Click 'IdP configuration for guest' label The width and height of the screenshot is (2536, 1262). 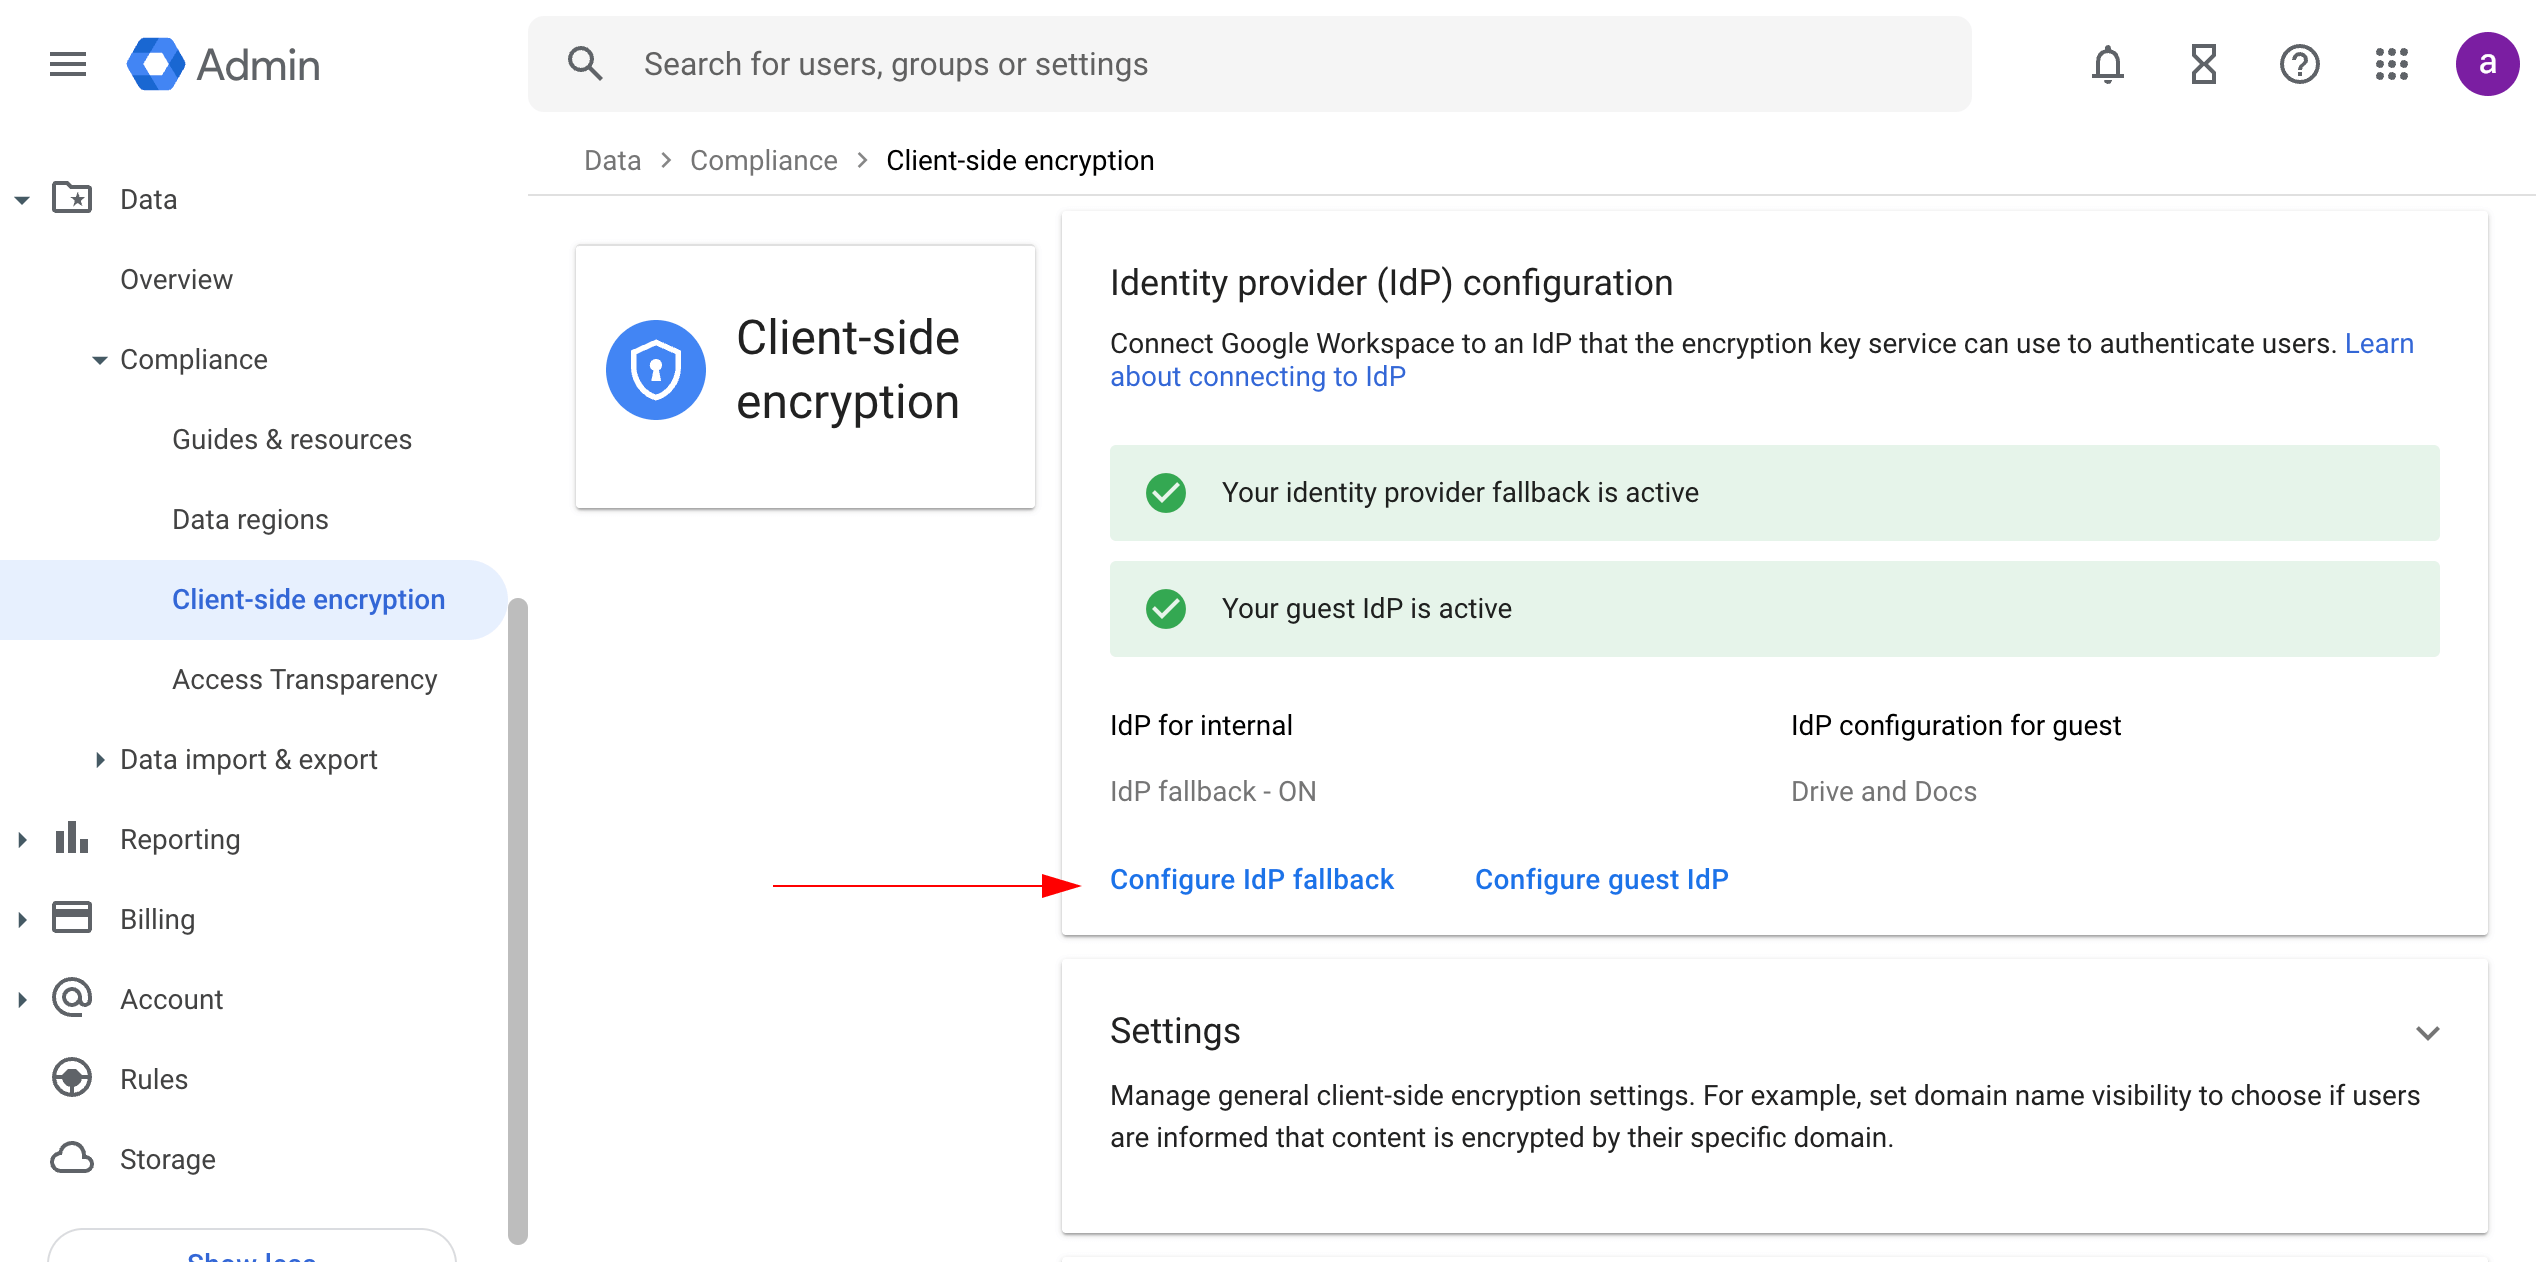coord(1956,726)
